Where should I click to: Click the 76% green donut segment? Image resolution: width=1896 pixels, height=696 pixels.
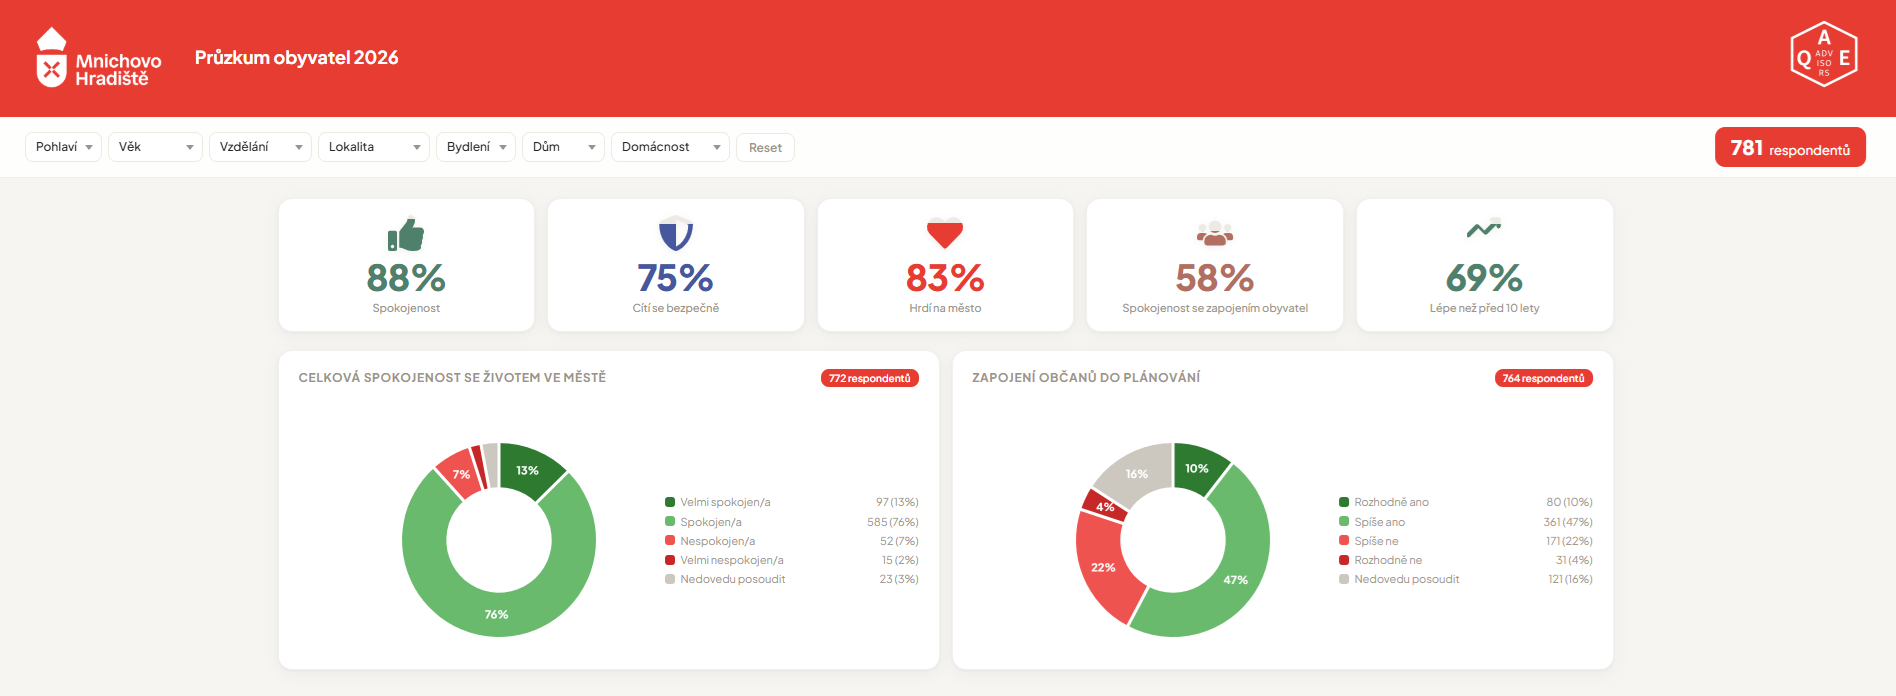click(497, 614)
